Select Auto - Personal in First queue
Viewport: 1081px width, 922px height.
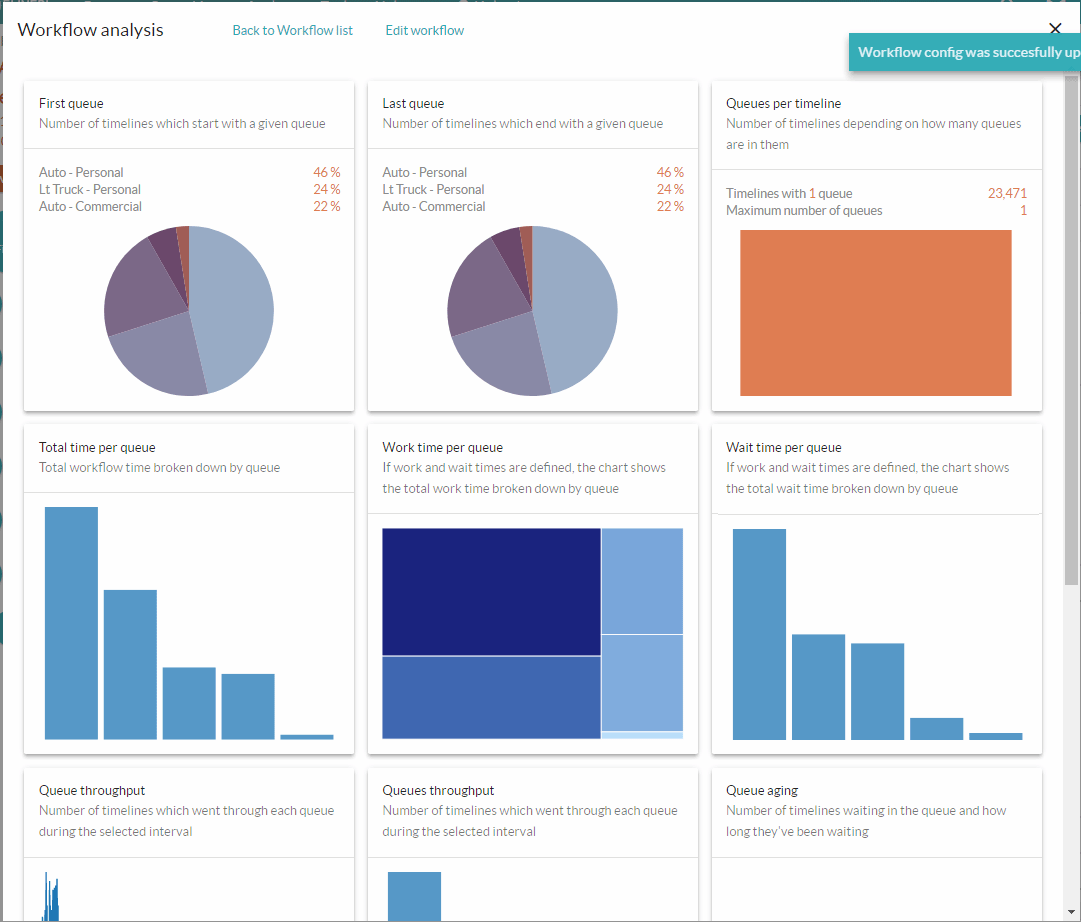pyautogui.click(x=81, y=172)
